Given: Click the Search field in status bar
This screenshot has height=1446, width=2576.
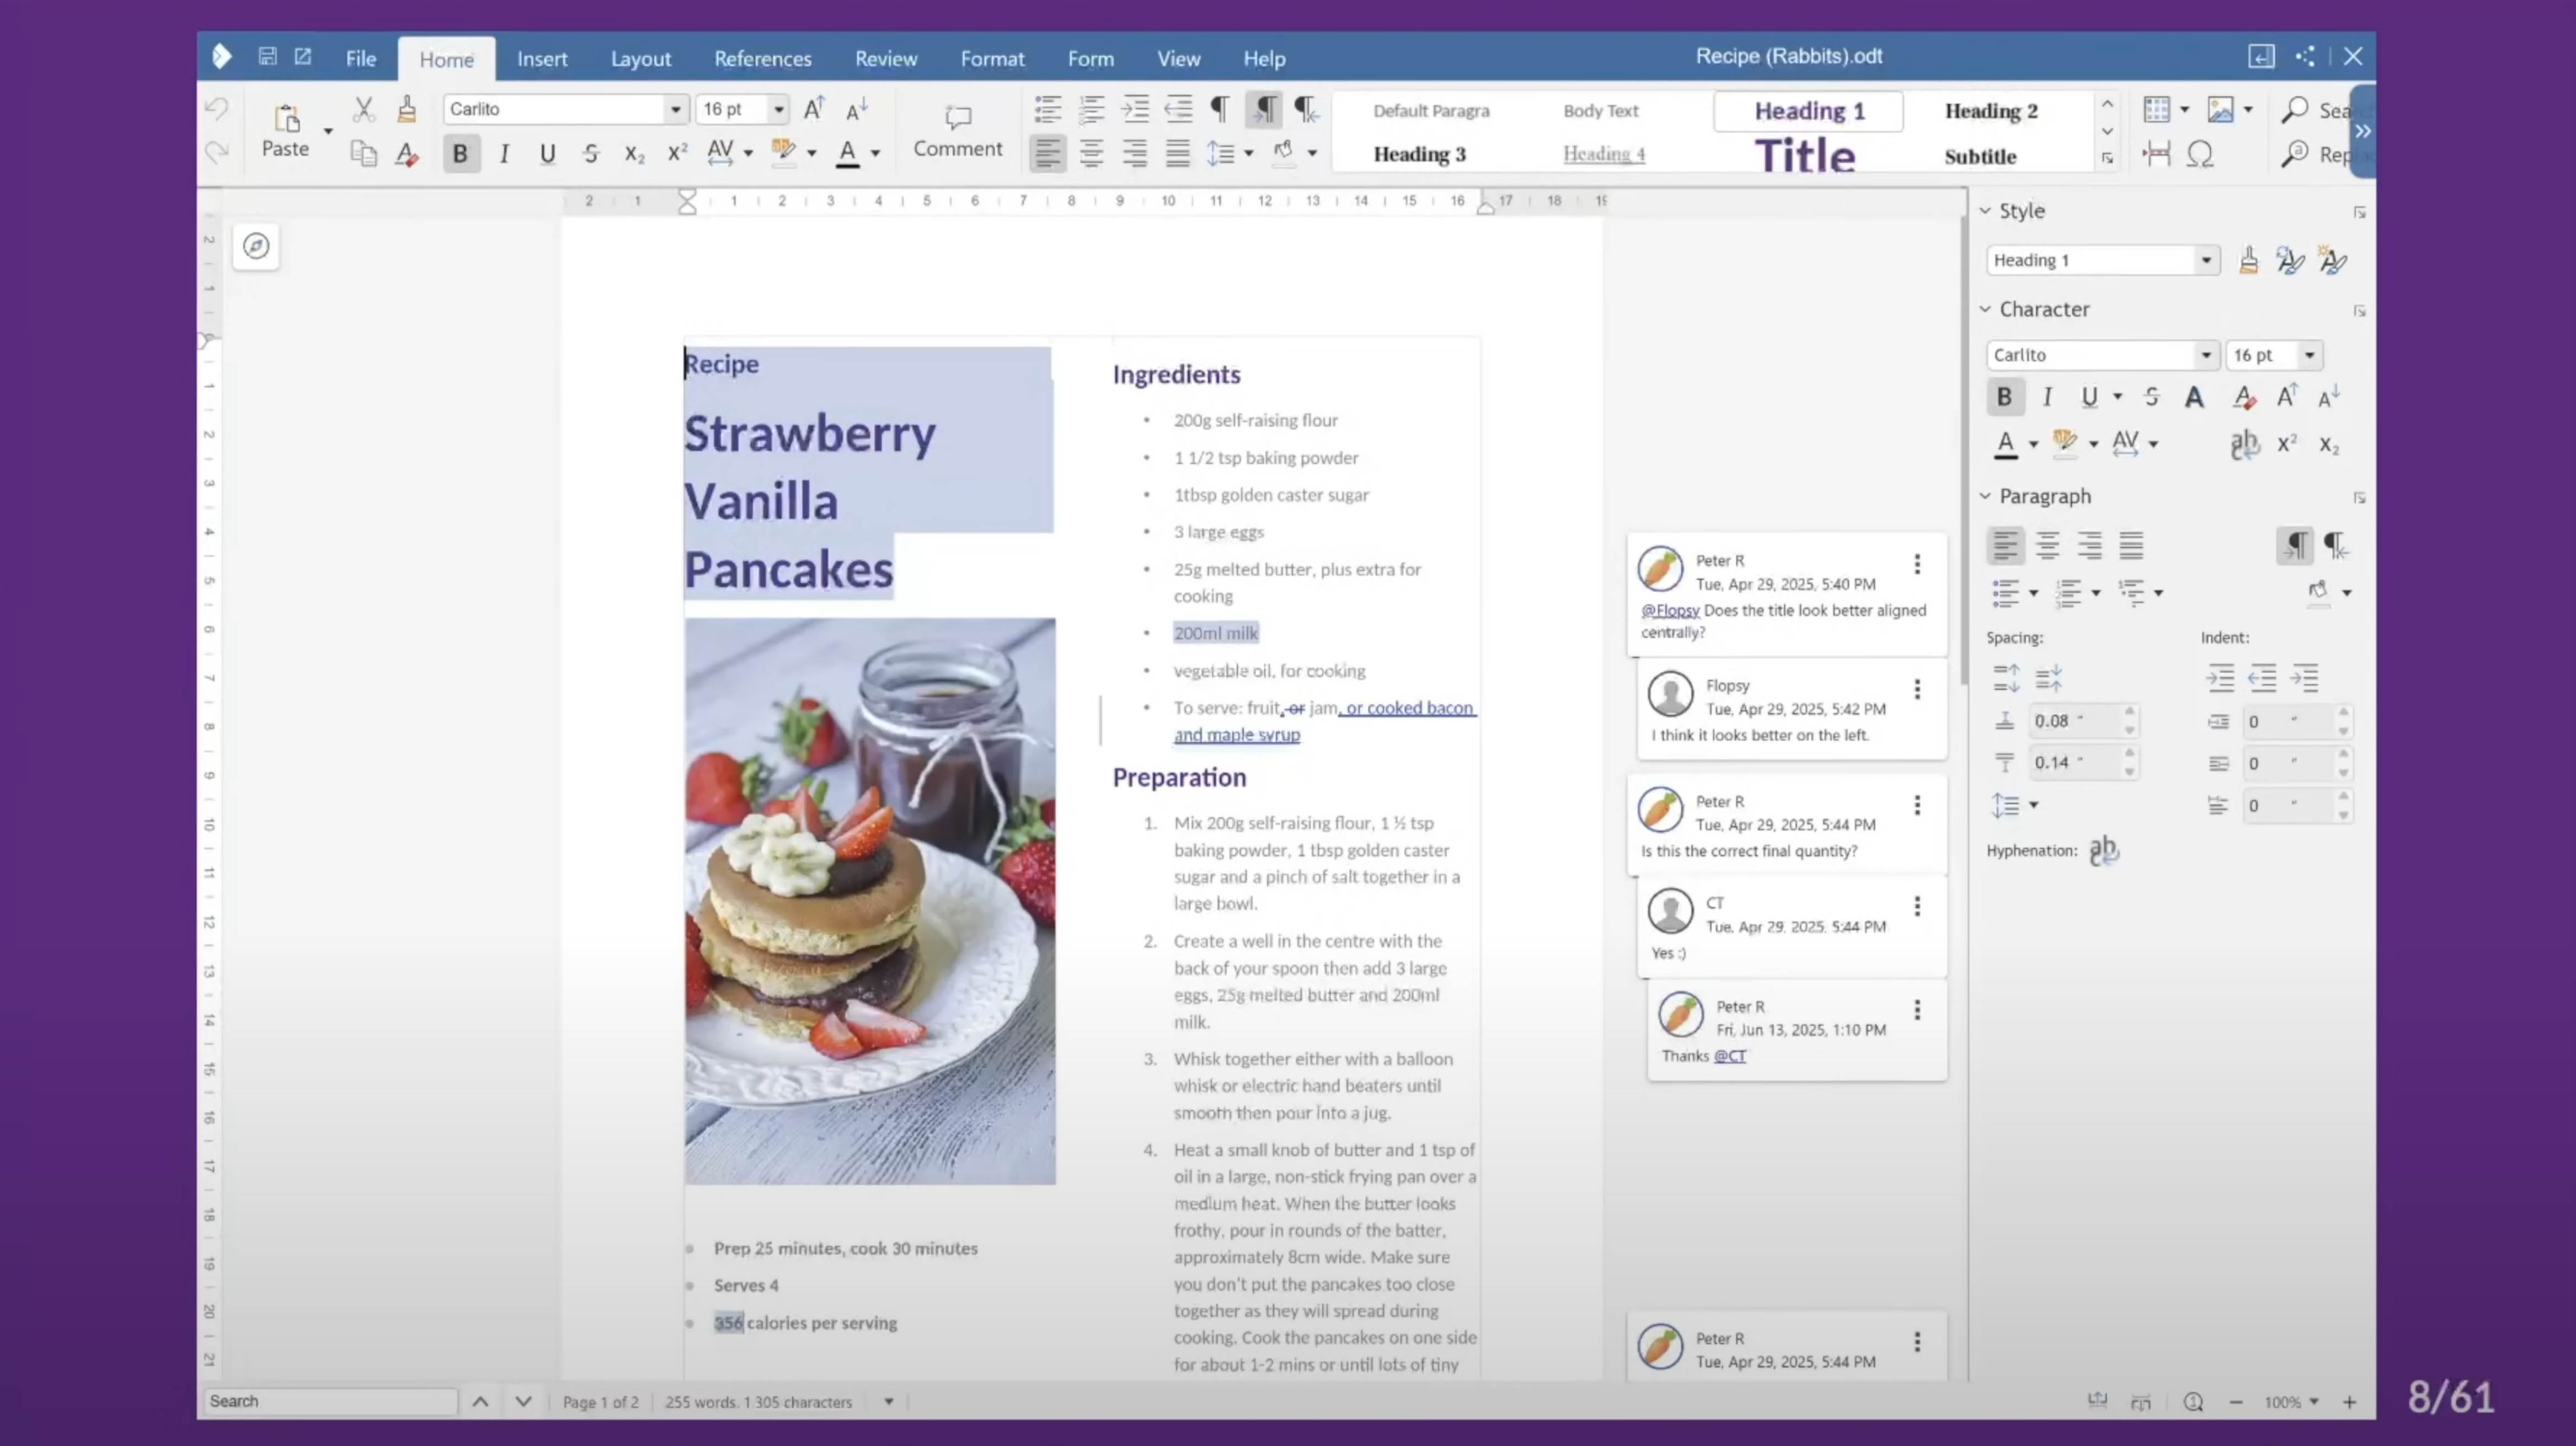Looking at the screenshot, I should click(330, 1401).
